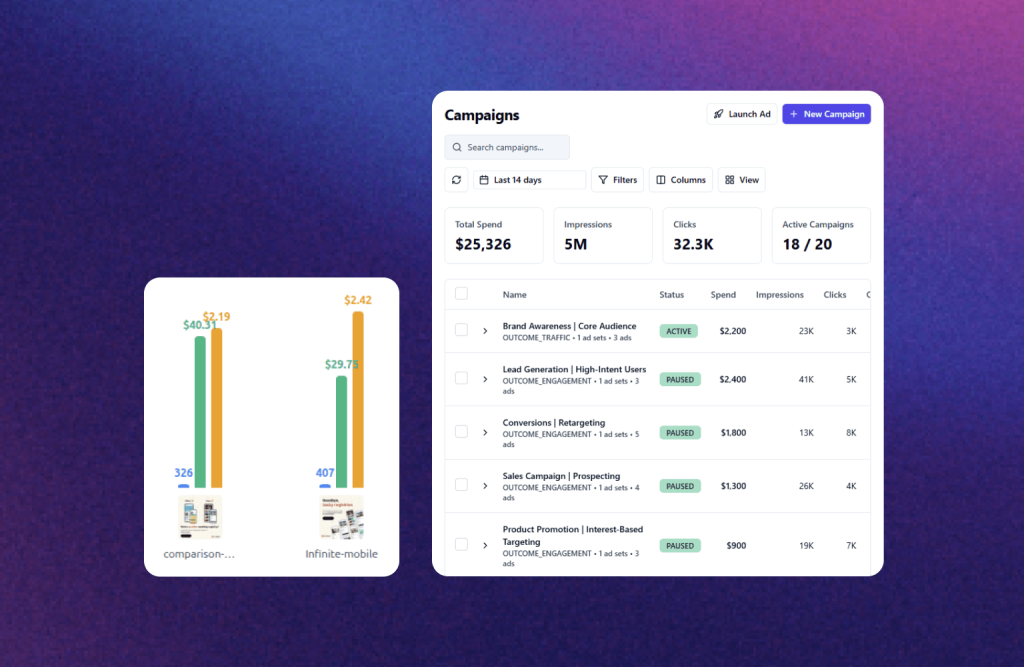1024x667 pixels.
Task: Click the calendar icon for date range
Action: point(484,180)
